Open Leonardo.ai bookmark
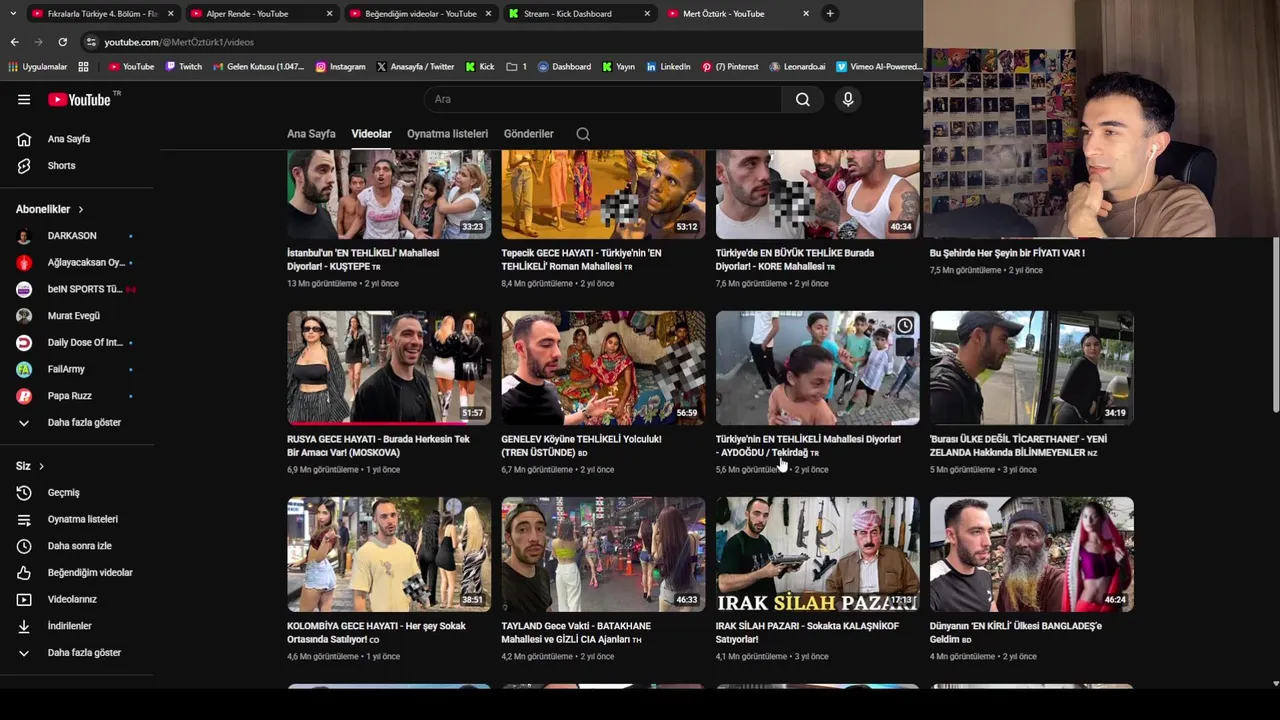Viewport: 1280px width, 720px height. click(797, 67)
